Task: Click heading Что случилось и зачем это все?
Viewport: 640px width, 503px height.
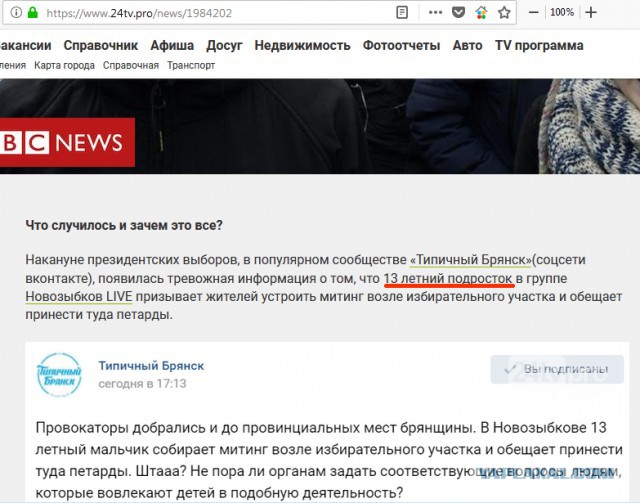Action: pos(124,225)
